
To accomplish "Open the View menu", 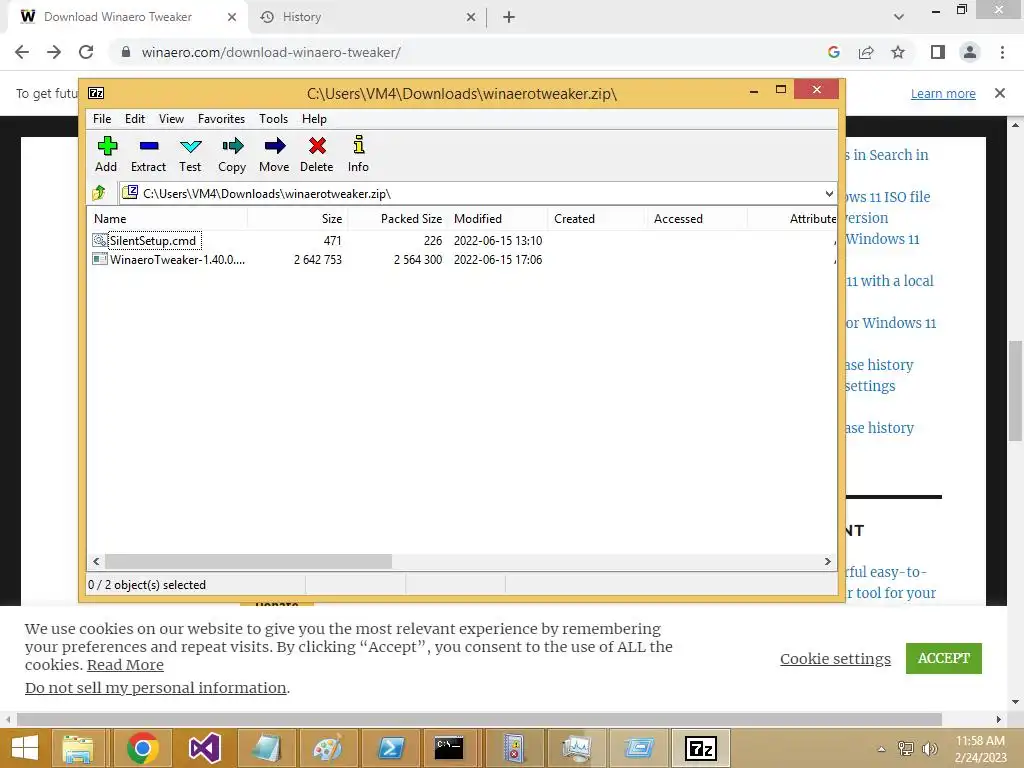I will tap(171, 119).
